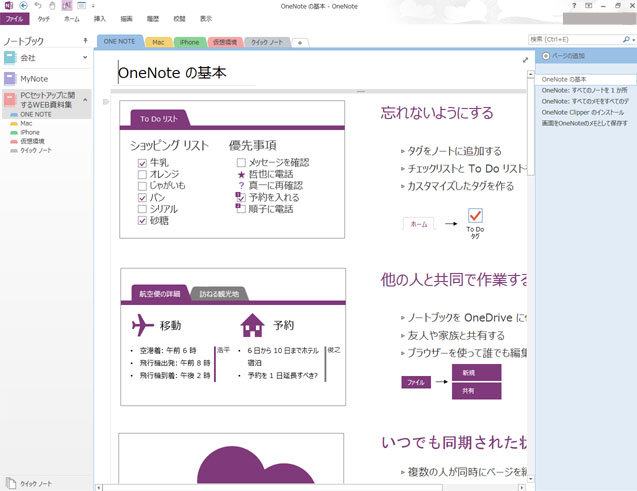Open page OneNote の基本 in page list
The width and height of the screenshot is (637, 491).
tap(585, 80)
